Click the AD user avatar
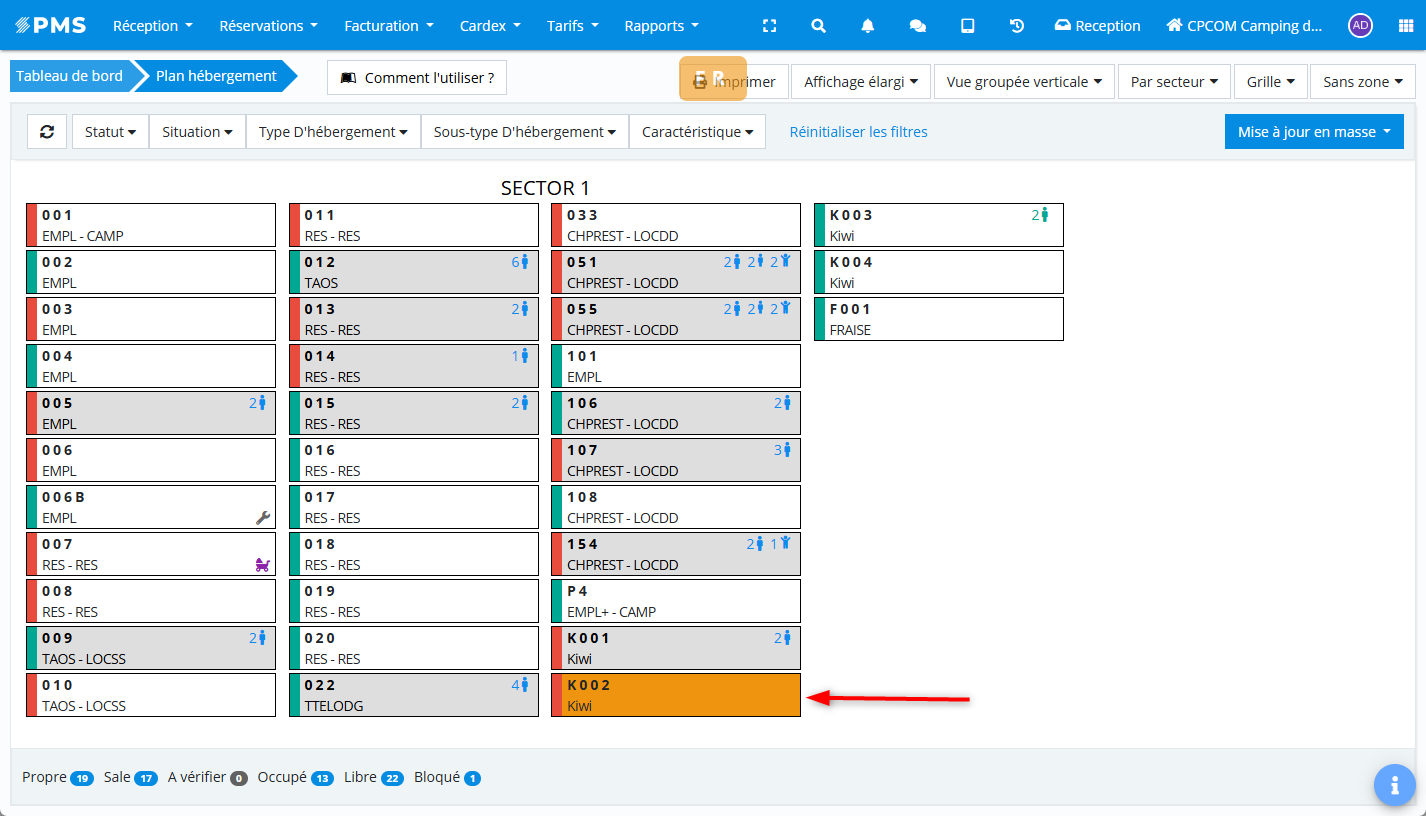 [x=1360, y=26]
